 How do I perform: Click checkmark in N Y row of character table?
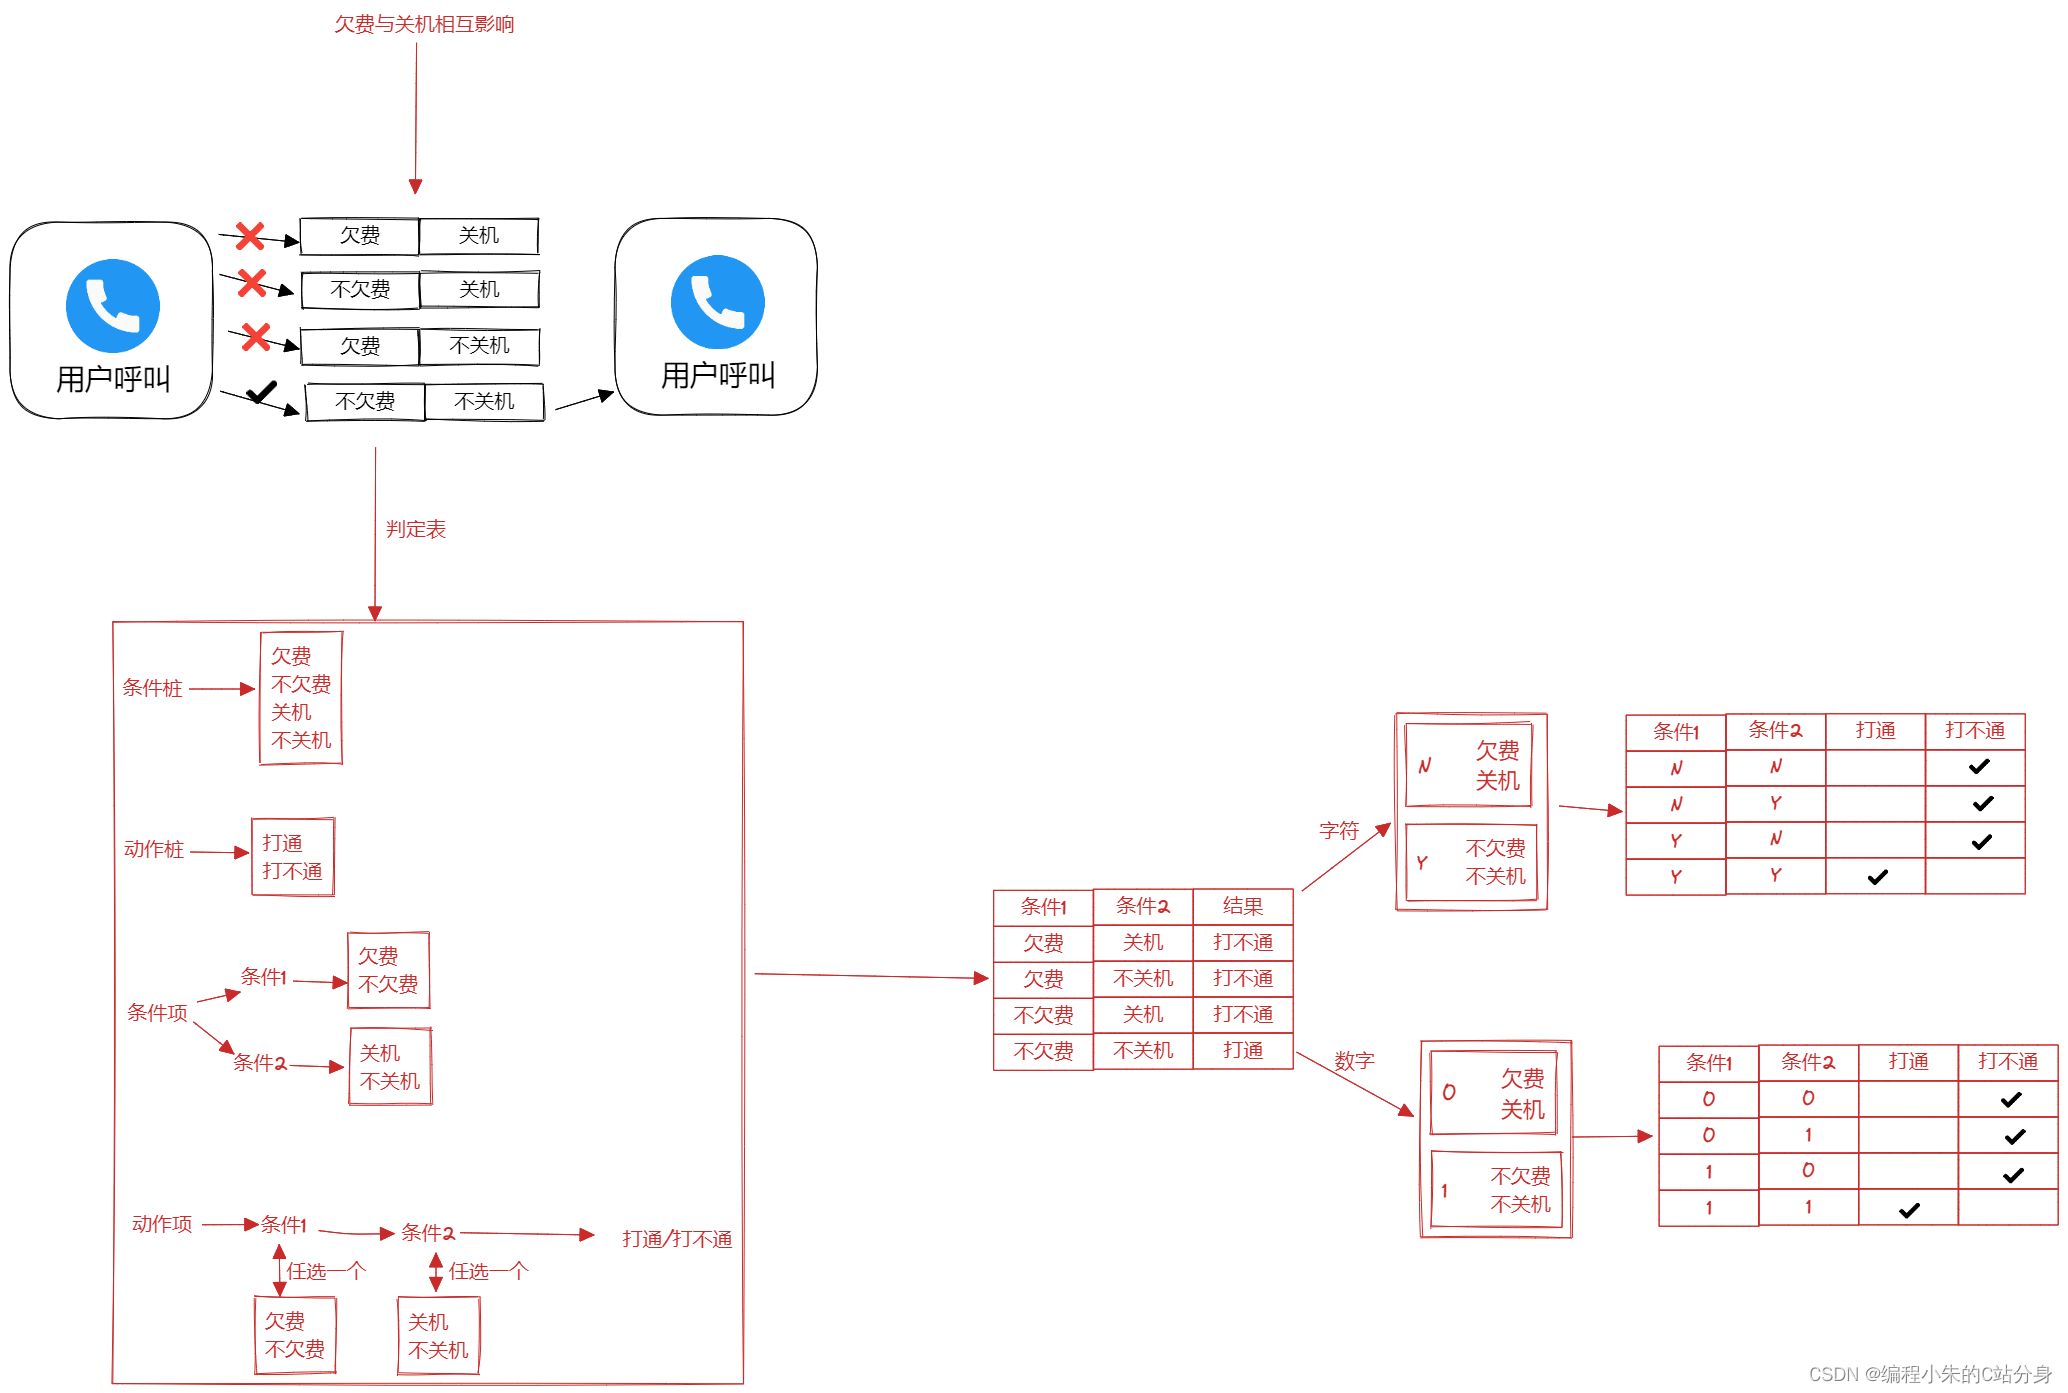tap(1983, 804)
